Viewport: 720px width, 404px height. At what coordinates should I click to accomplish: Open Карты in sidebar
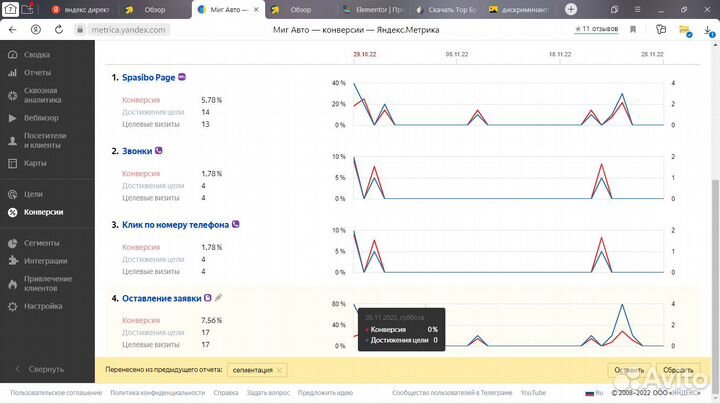coord(35,163)
